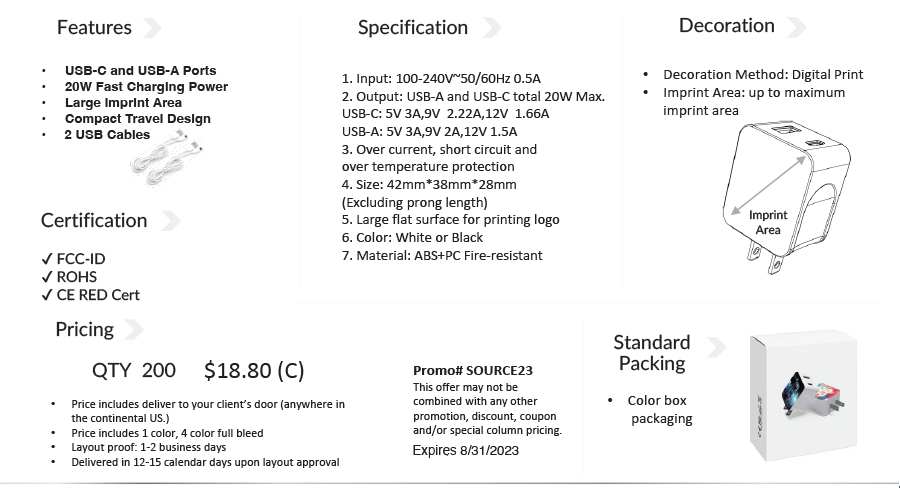Click the $18.80 (C) price
The width and height of the screenshot is (900, 488).
click(254, 371)
